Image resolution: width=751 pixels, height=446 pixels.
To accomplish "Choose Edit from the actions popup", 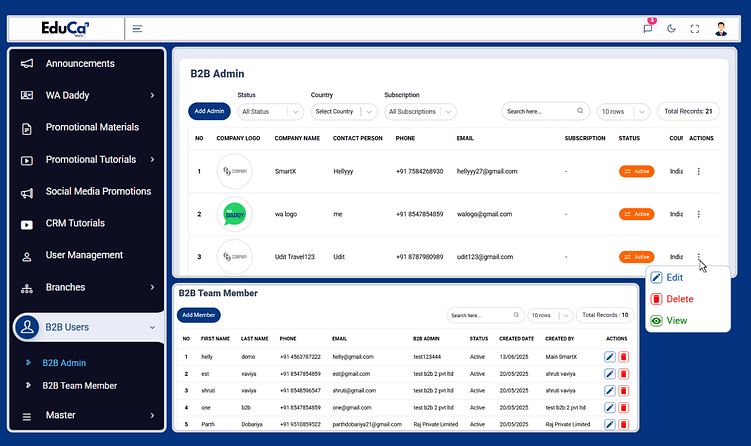I will pos(673,278).
